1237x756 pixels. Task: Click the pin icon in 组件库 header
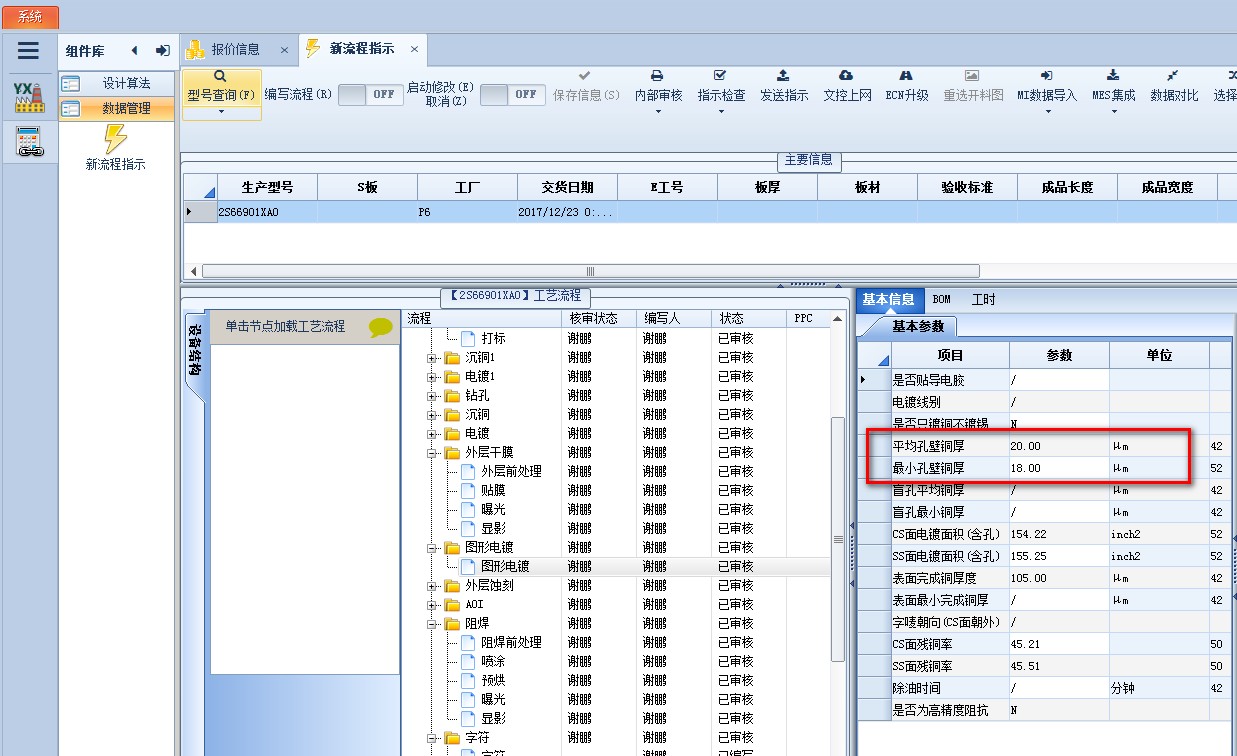tap(162, 51)
